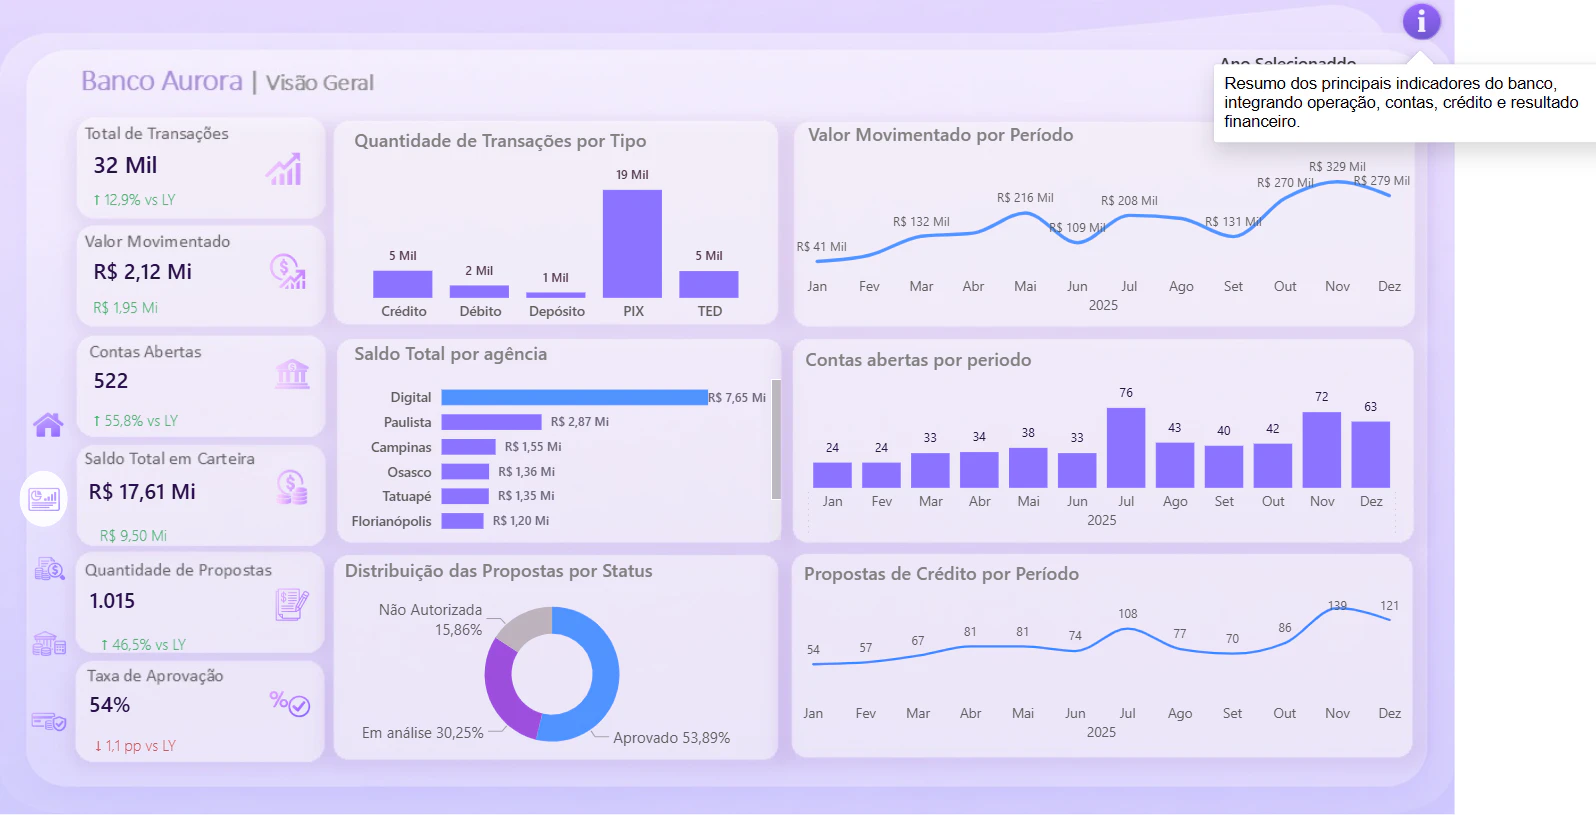The image size is (1596, 815).
Task: Click the '1,1 pp vs LY' indicator
Action: [x=135, y=746]
